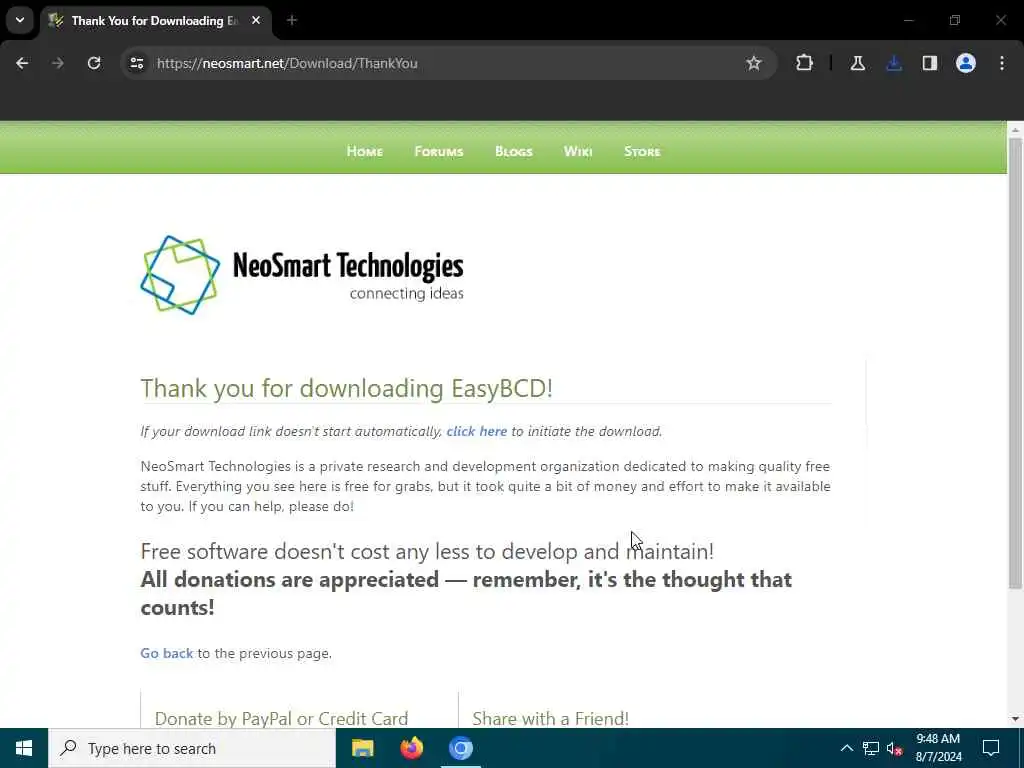1024x768 pixels.
Task: Click the Chrome taskbar icon
Action: [x=460, y=748]
